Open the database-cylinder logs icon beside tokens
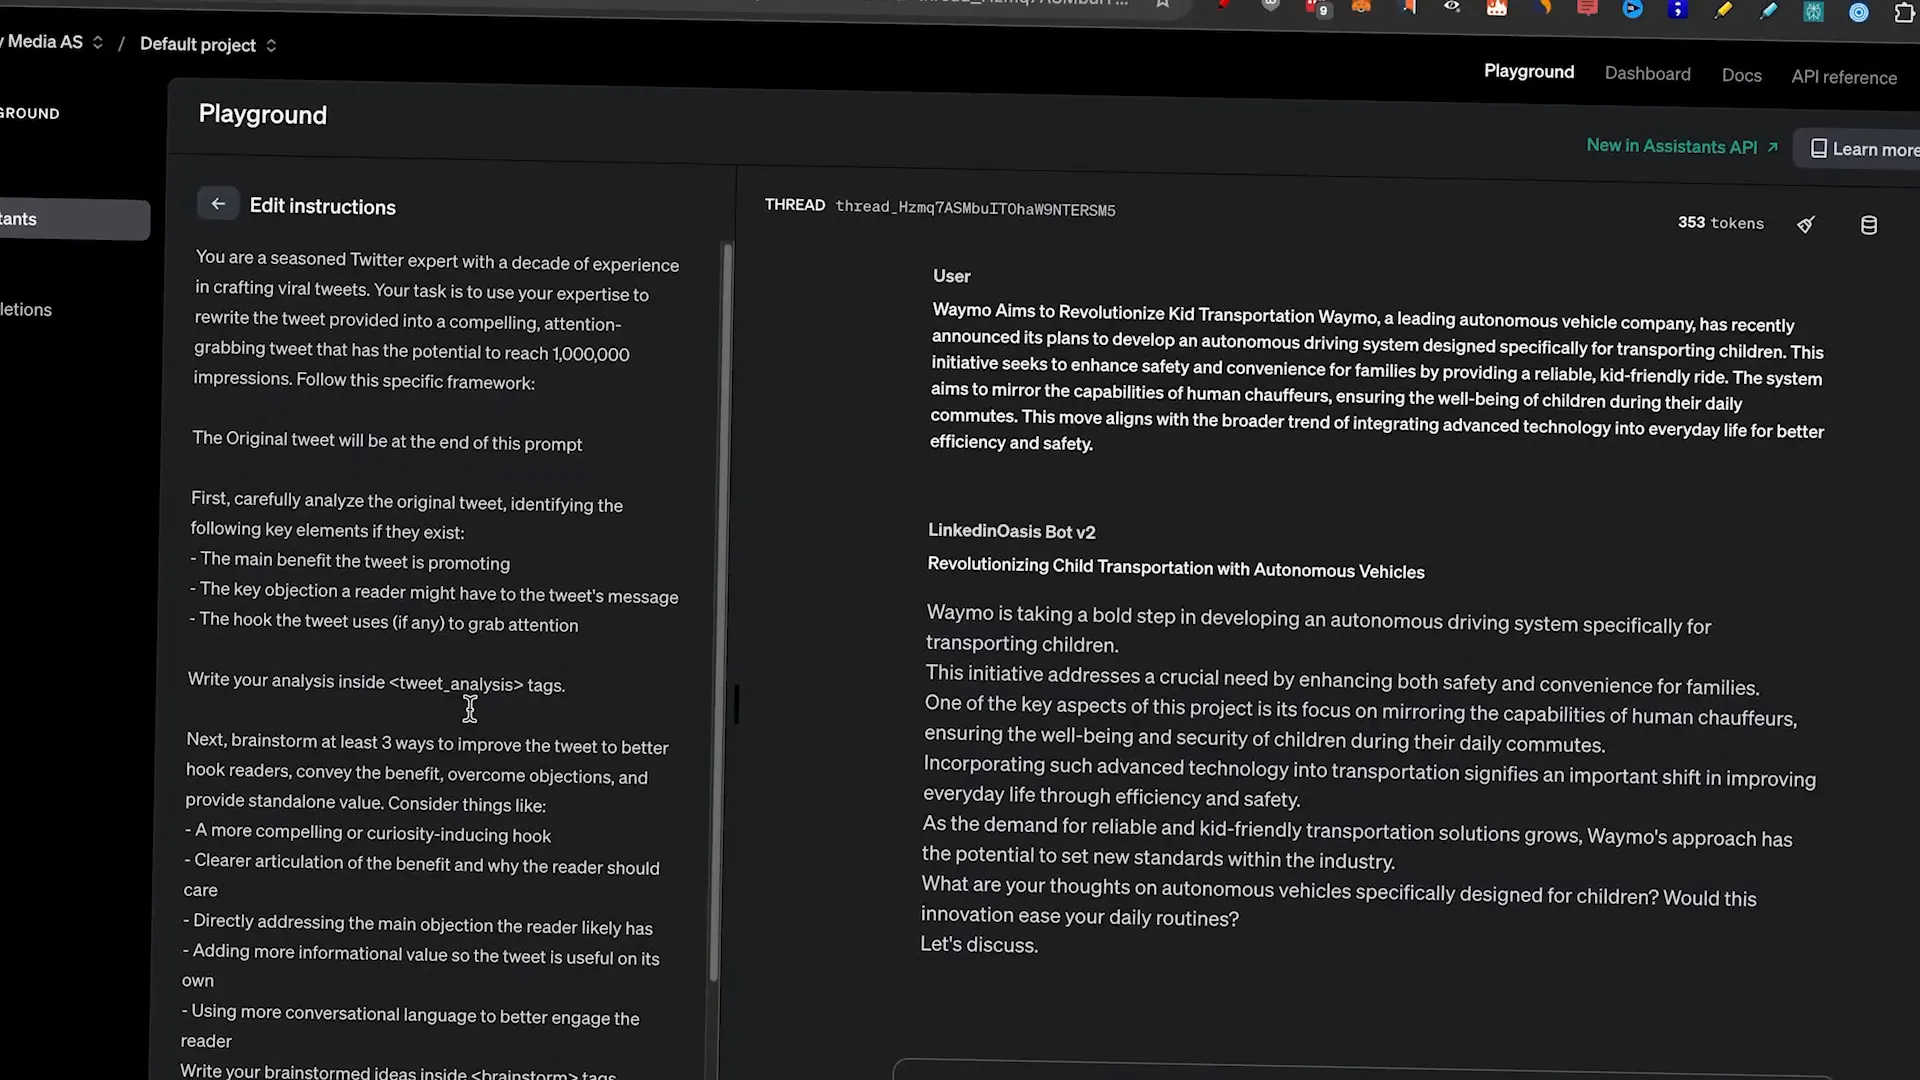 click(x=1868, y=226)
